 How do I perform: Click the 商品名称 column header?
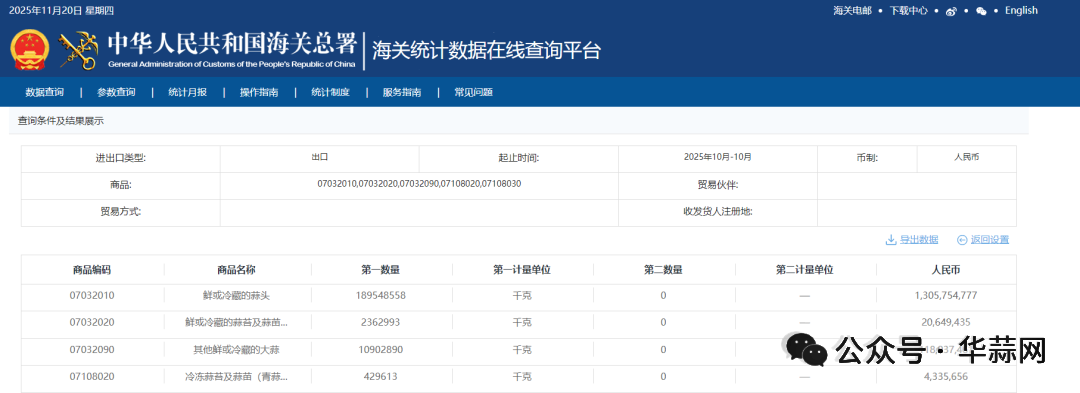pos(236,270)
